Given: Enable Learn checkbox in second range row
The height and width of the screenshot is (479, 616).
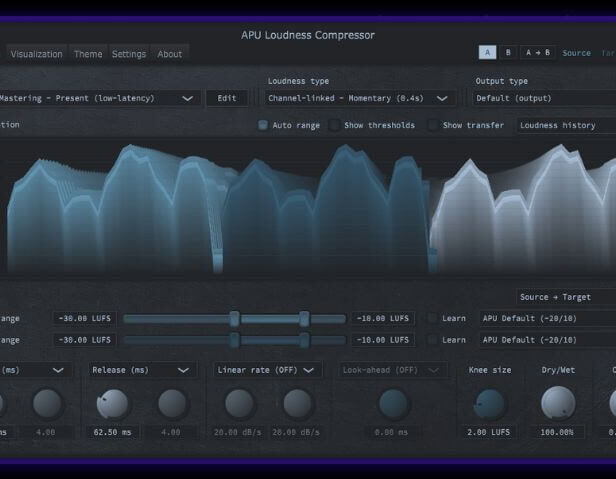Looking at the screenshot, I should coord(432,340).
